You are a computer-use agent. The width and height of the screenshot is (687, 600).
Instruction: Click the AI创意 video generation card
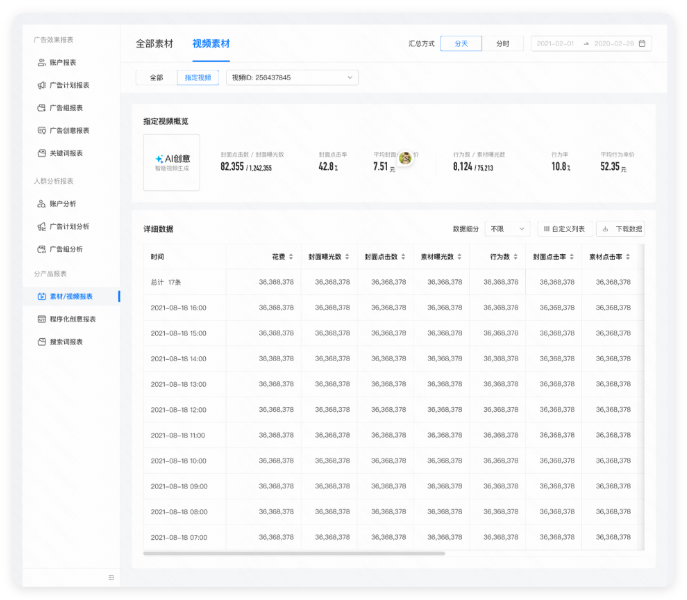click(172, 162)
